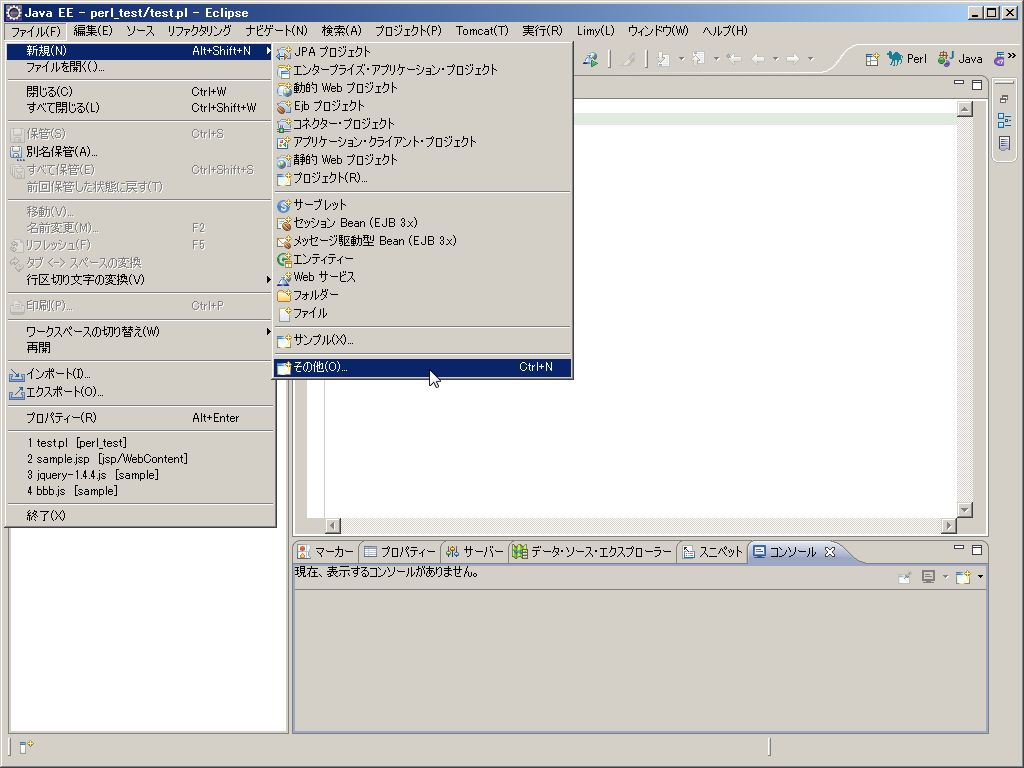Select セッション Bean (EJB 3.x)

click(423, 223)
